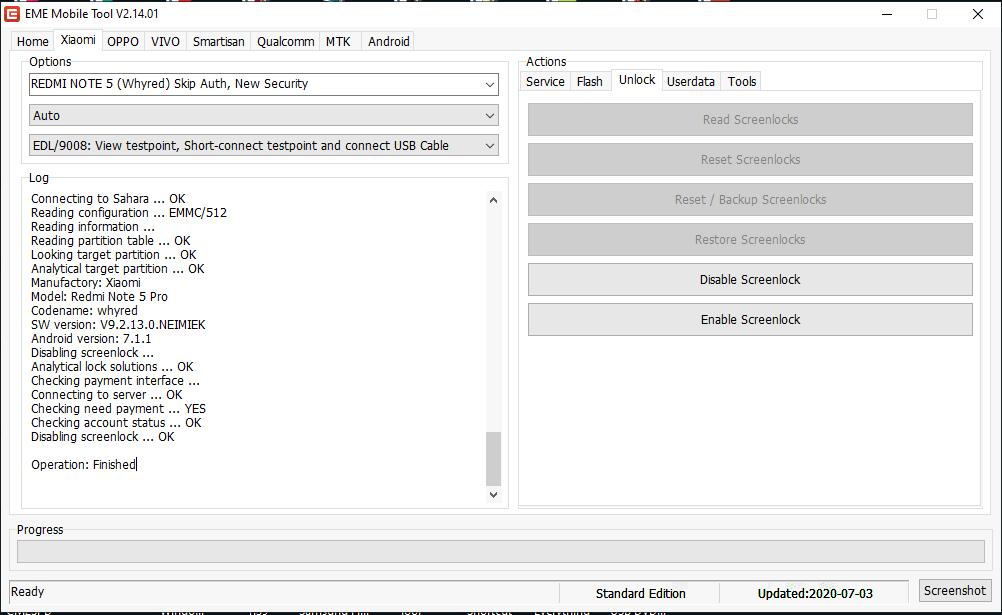This screenshot has width=1002, height=615.
Task: Close the EME Mobile Tool window
Action: 978,14
